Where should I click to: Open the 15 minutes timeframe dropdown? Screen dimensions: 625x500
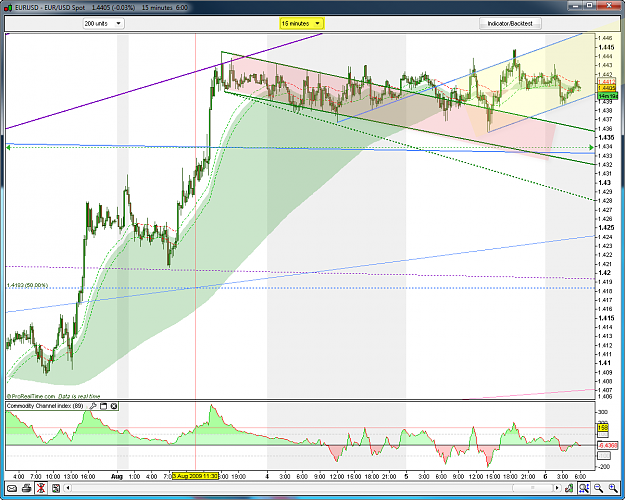(301, 24)
